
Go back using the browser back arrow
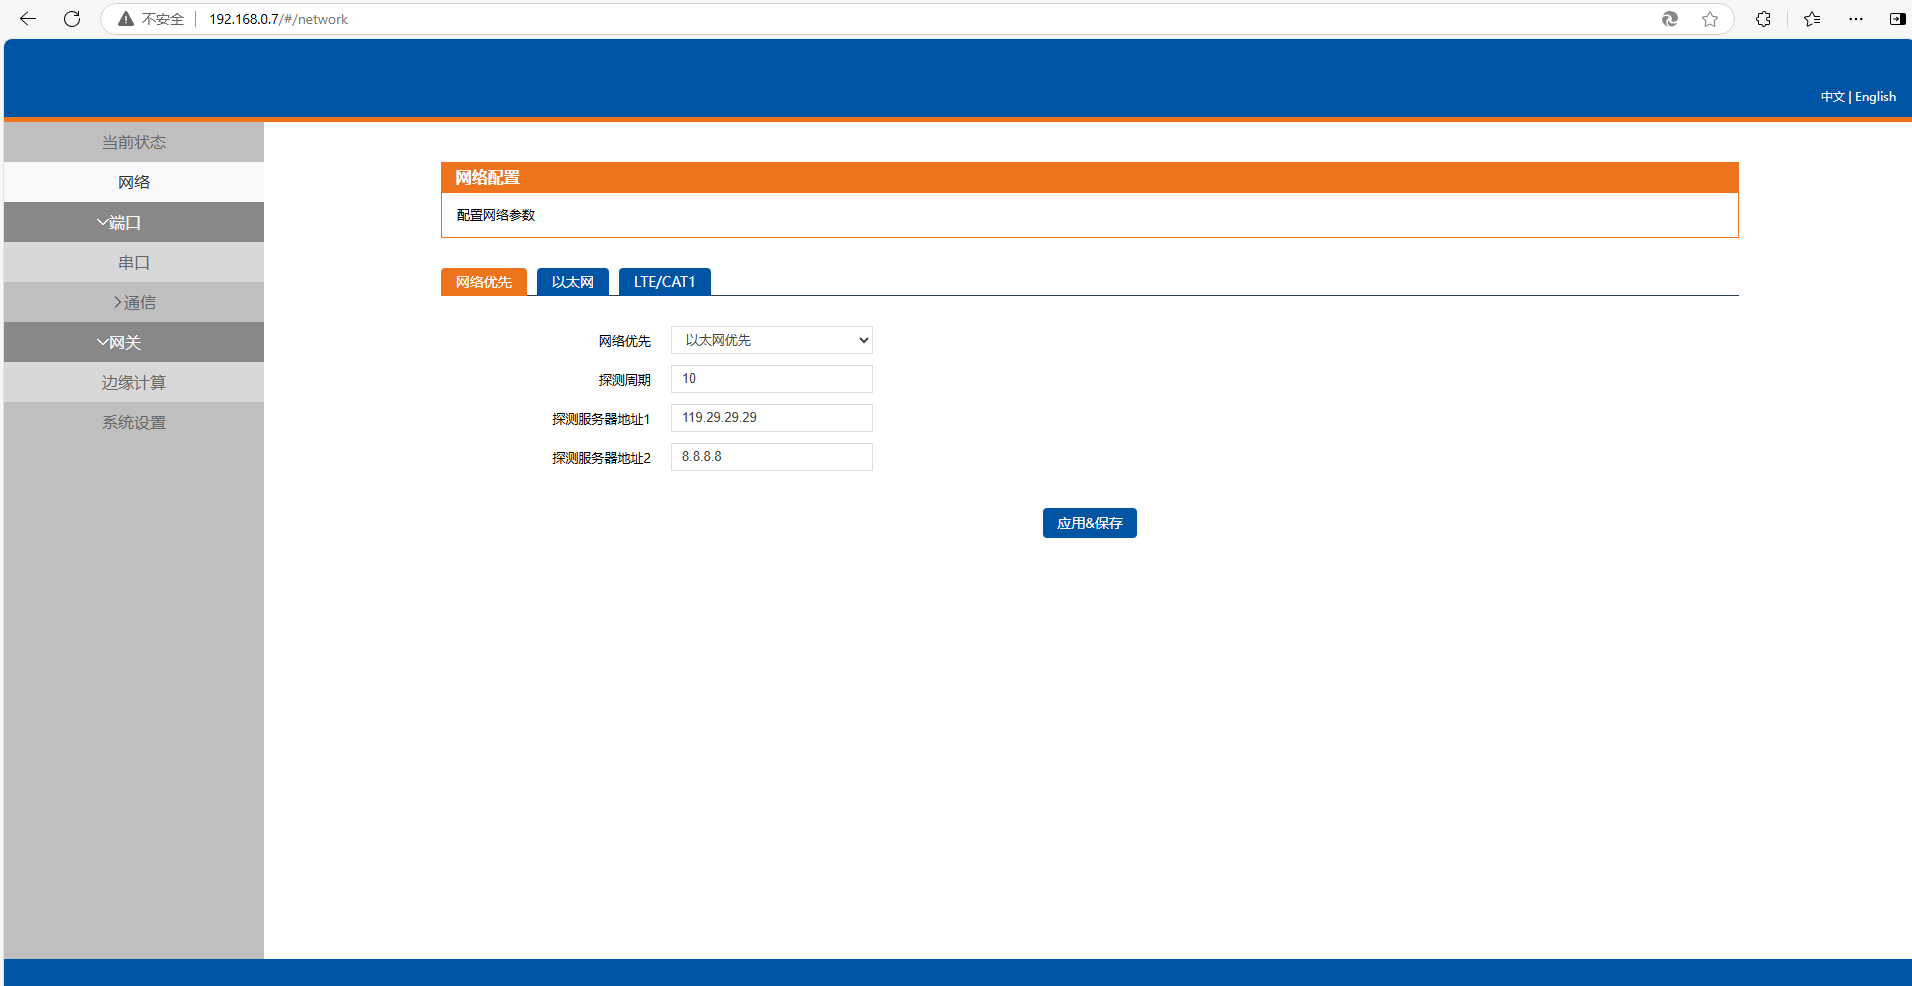tap(28, 19)
